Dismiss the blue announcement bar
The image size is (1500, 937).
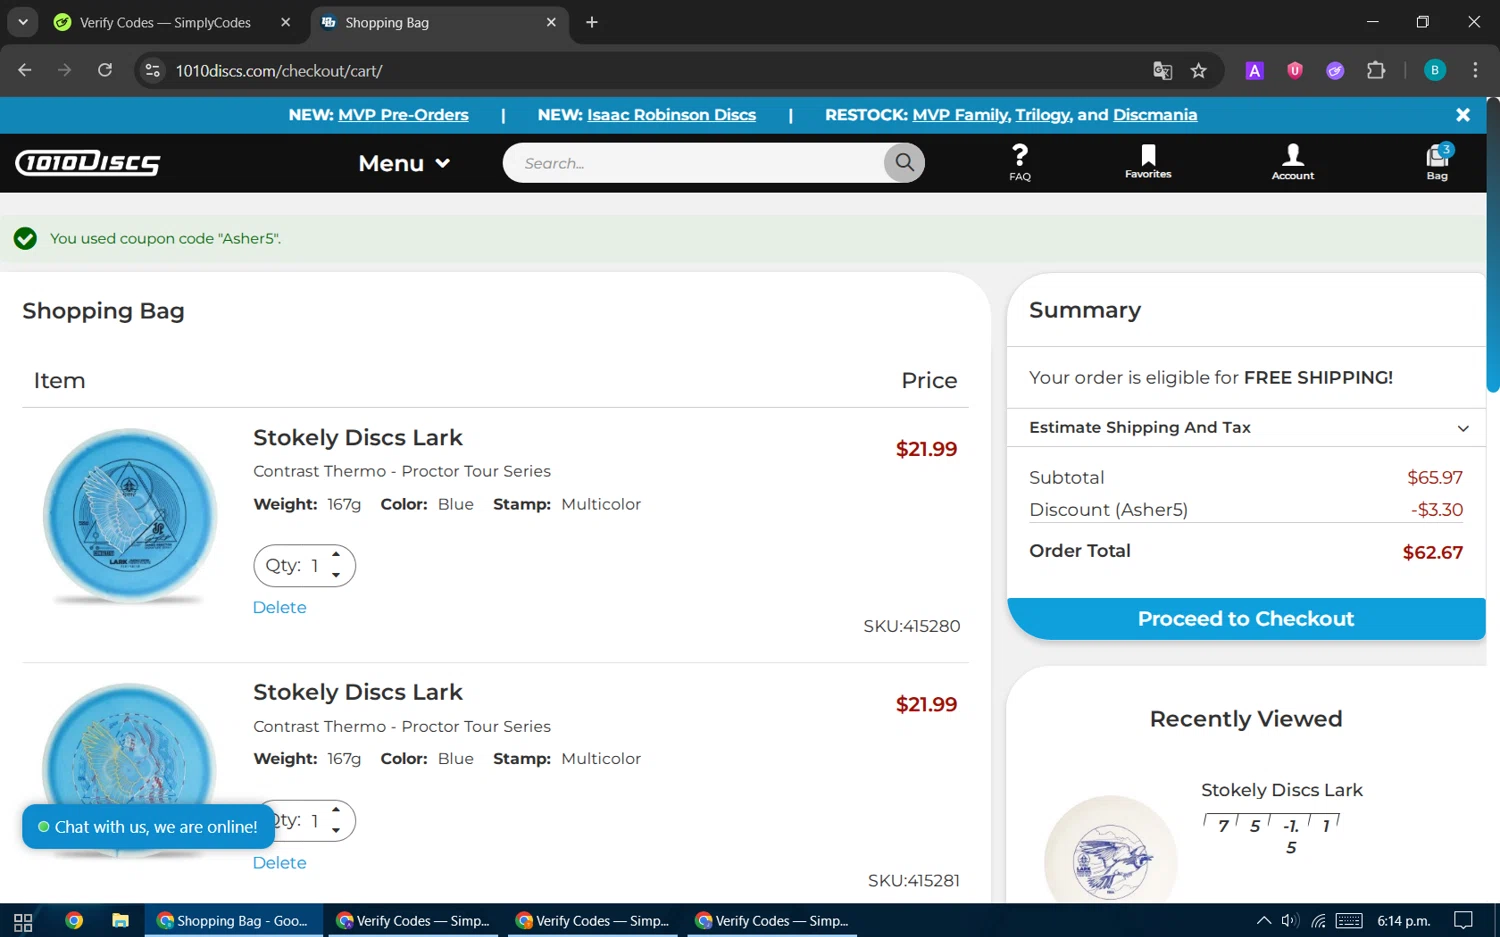click(x=1462, y=115)
